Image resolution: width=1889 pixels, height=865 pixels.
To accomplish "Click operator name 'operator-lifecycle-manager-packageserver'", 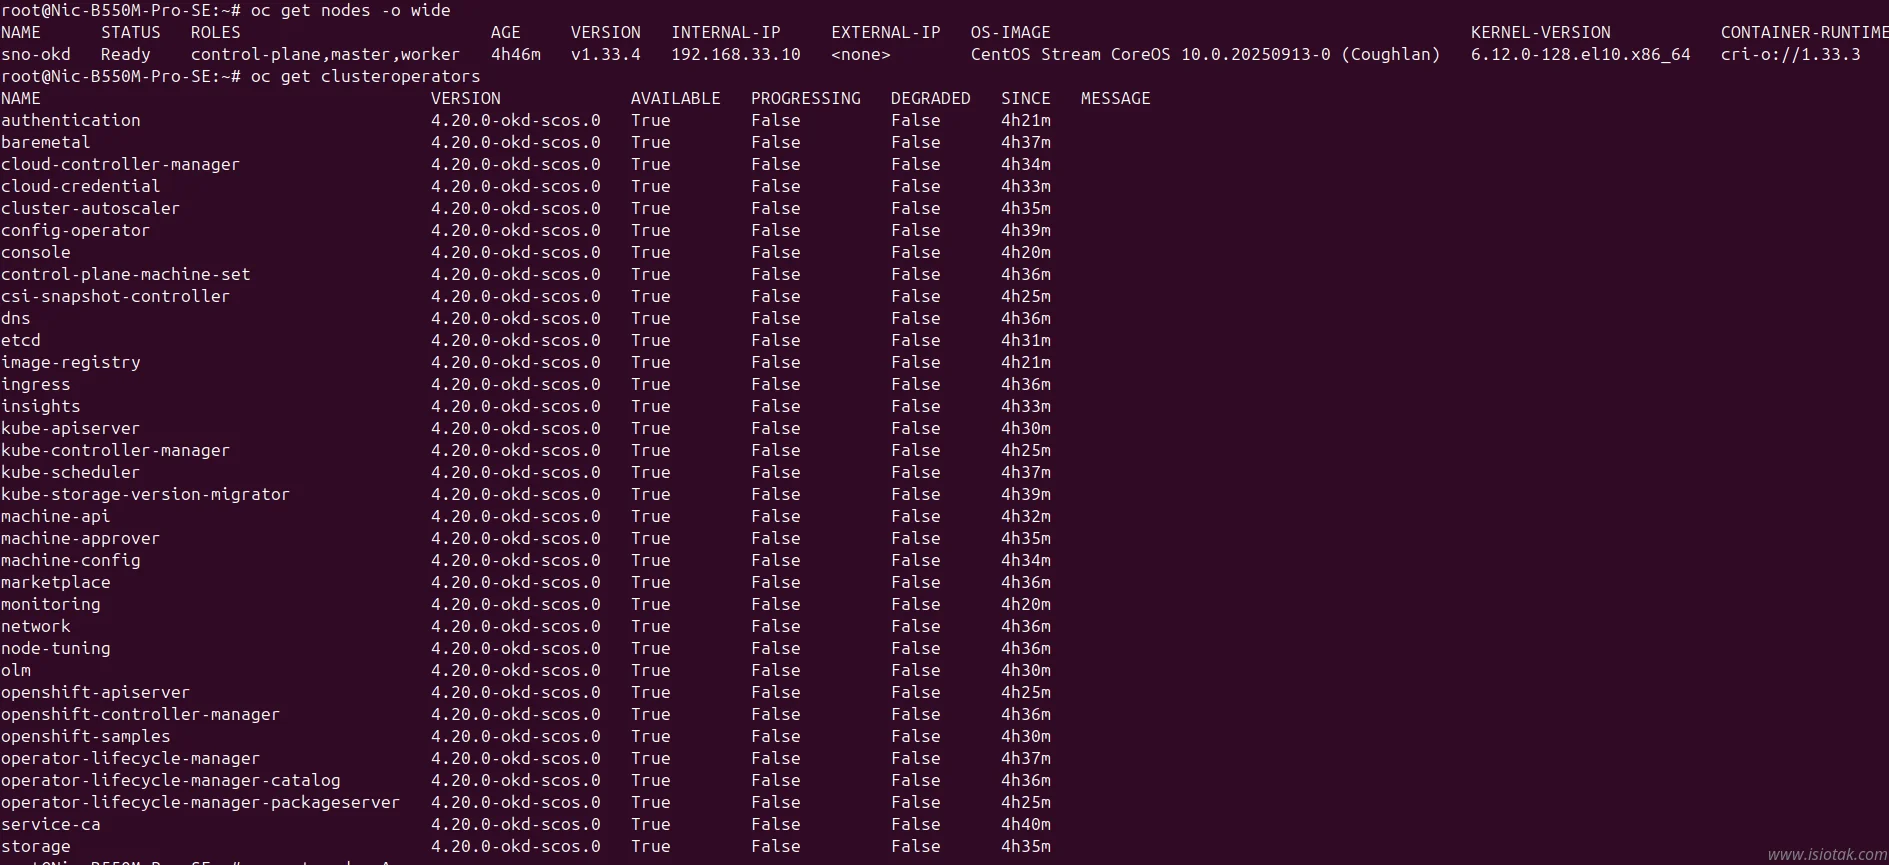I will (201, 803).
